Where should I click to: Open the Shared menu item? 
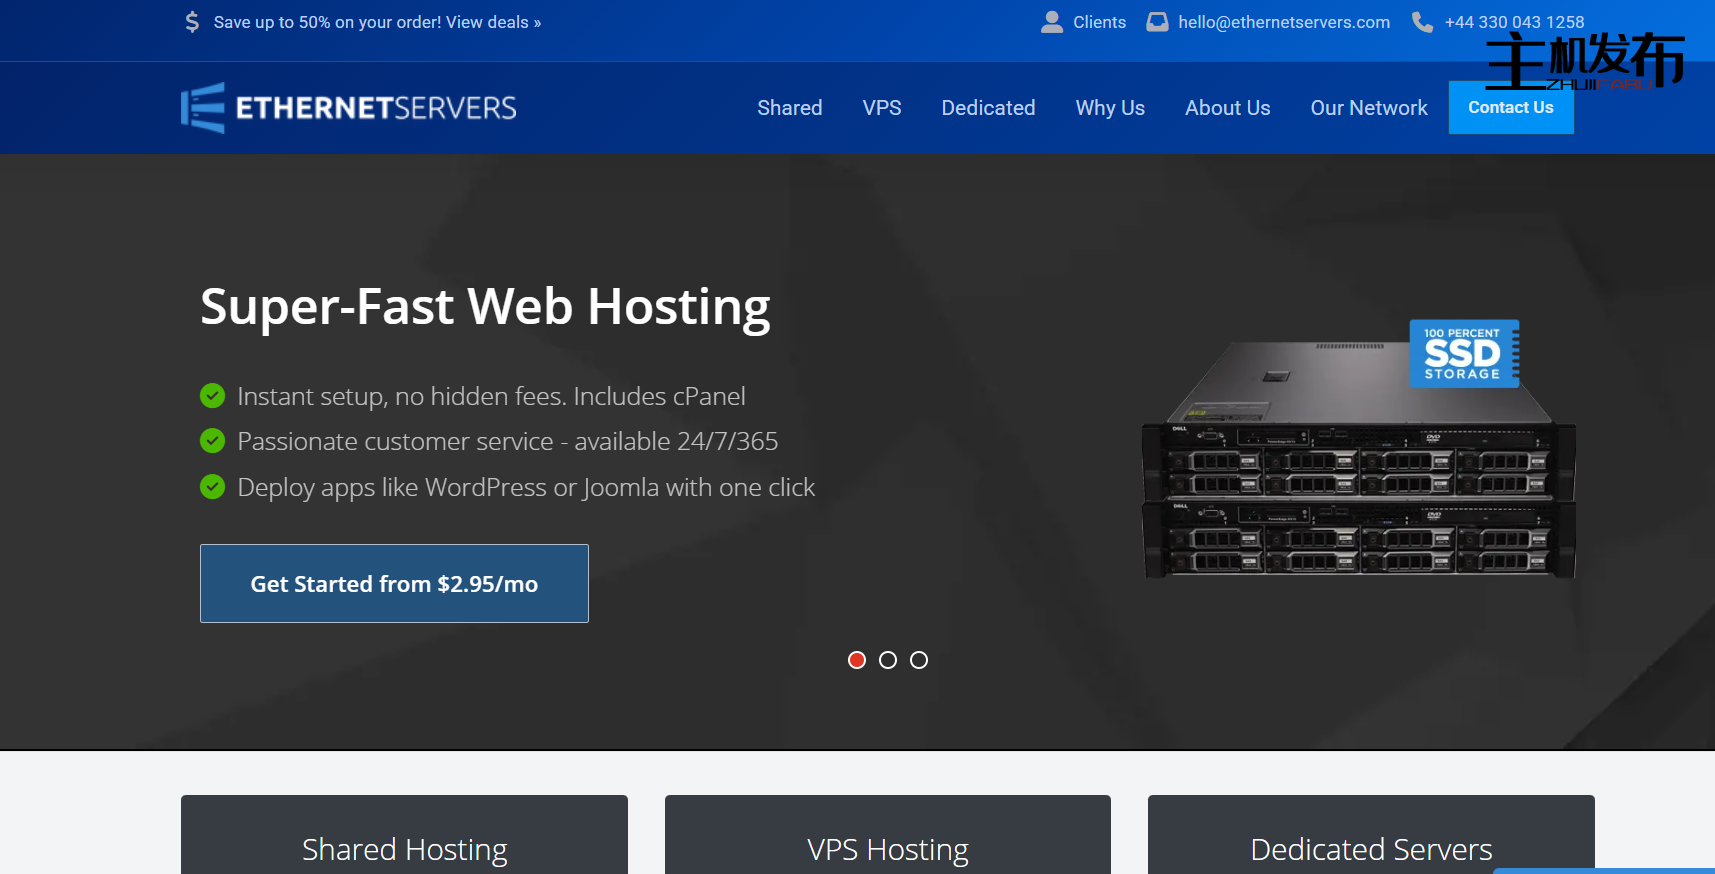(789, 108)
